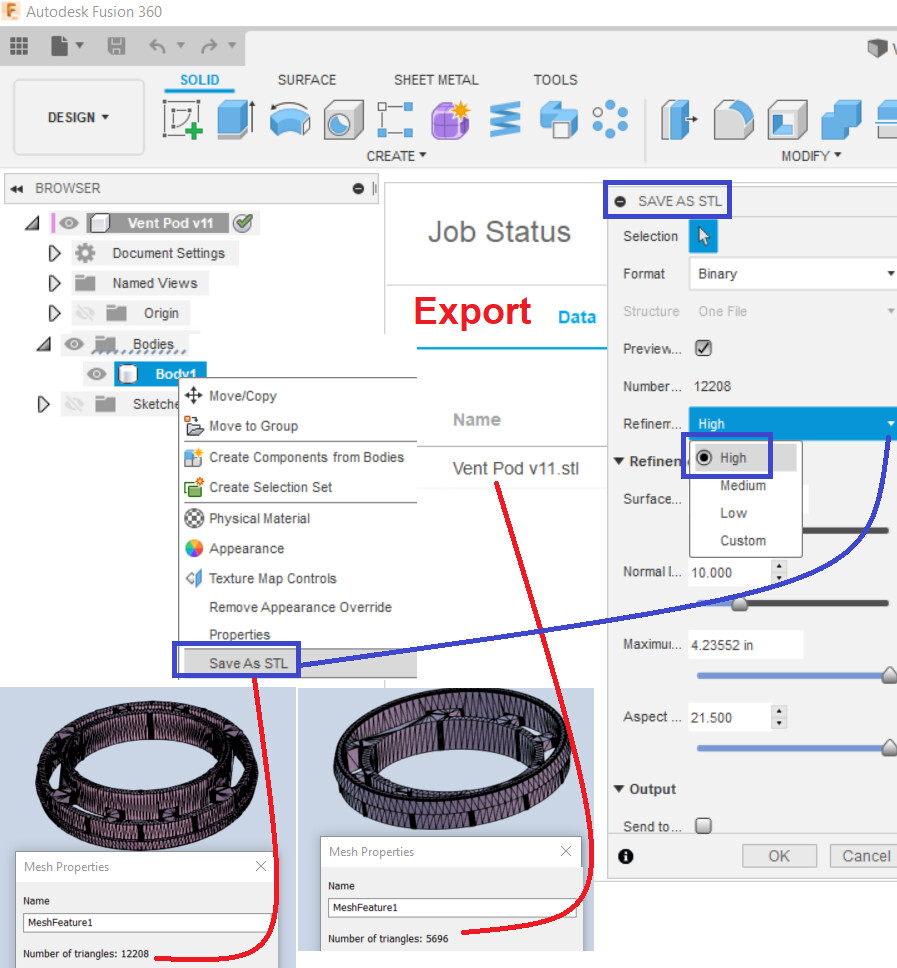Click the info icon in Save As STL

625,856
